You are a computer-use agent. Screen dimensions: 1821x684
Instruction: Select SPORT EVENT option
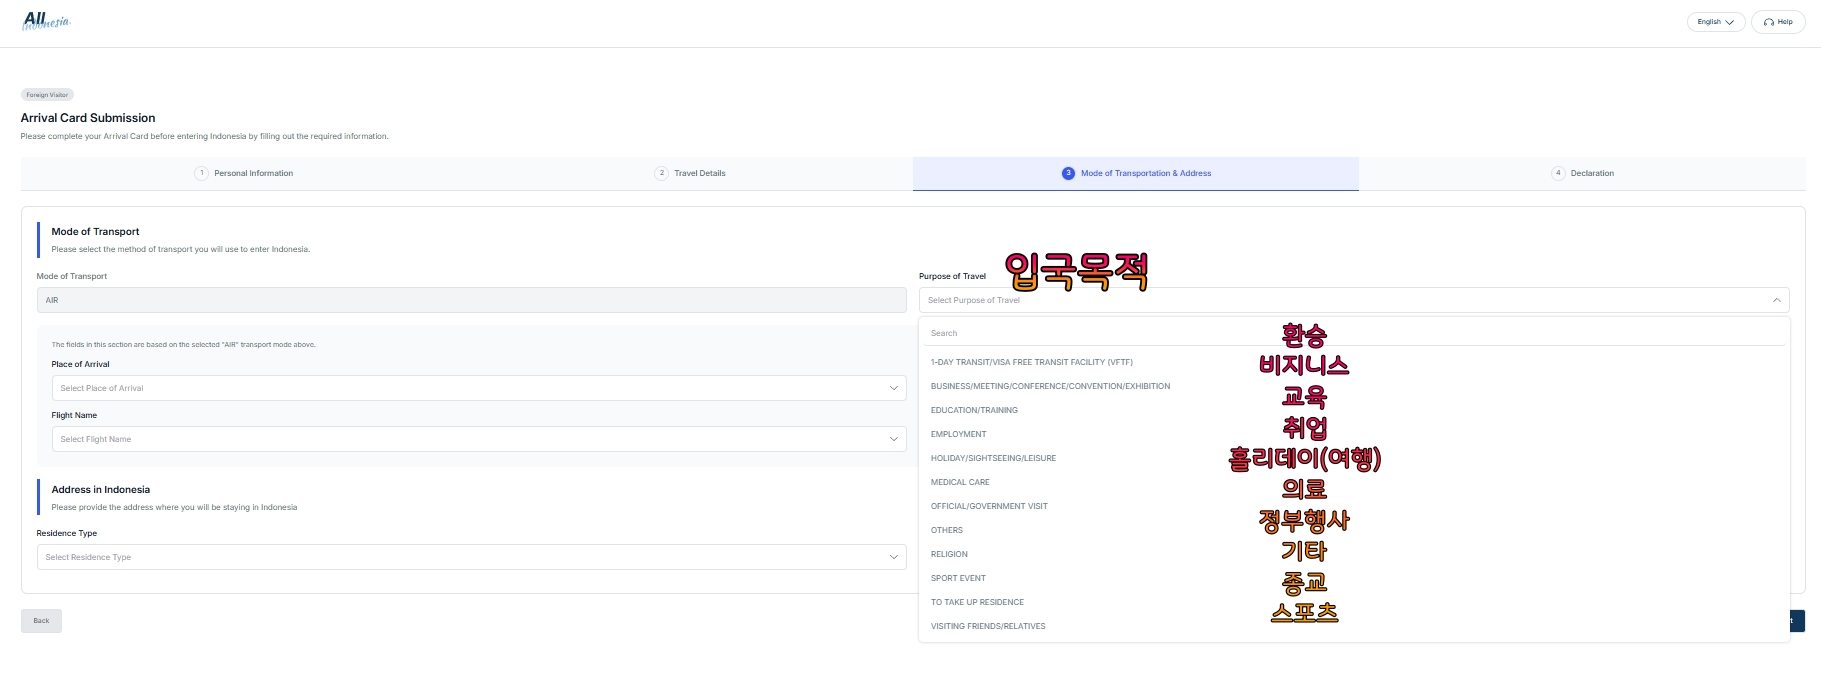coord(1354,578)
